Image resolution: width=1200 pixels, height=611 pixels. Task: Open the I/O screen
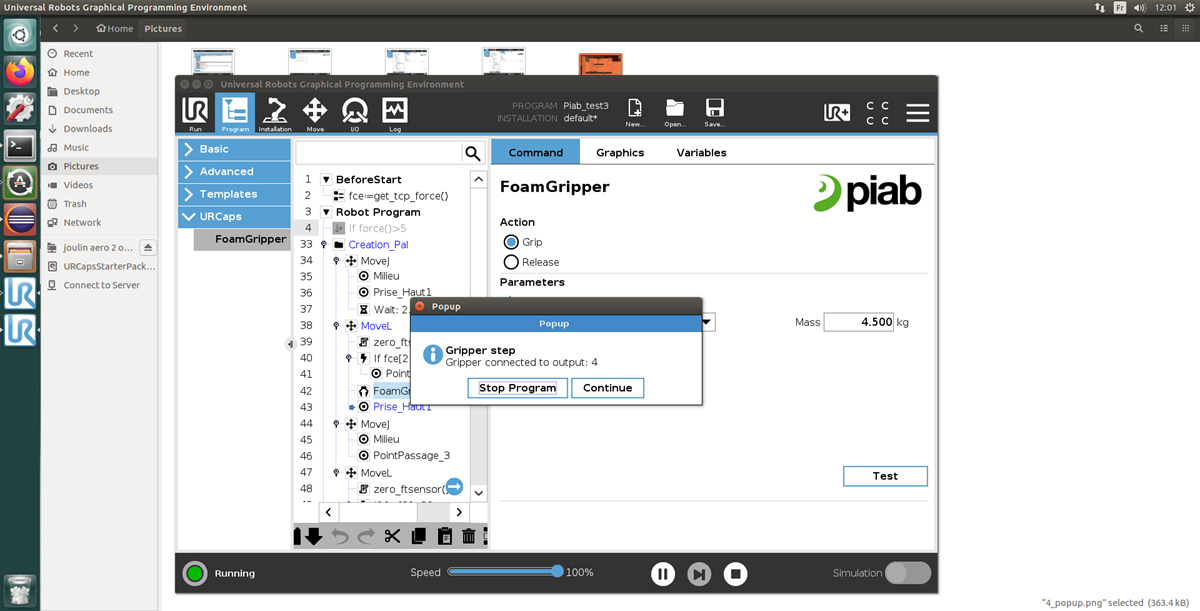coord(355,114)
